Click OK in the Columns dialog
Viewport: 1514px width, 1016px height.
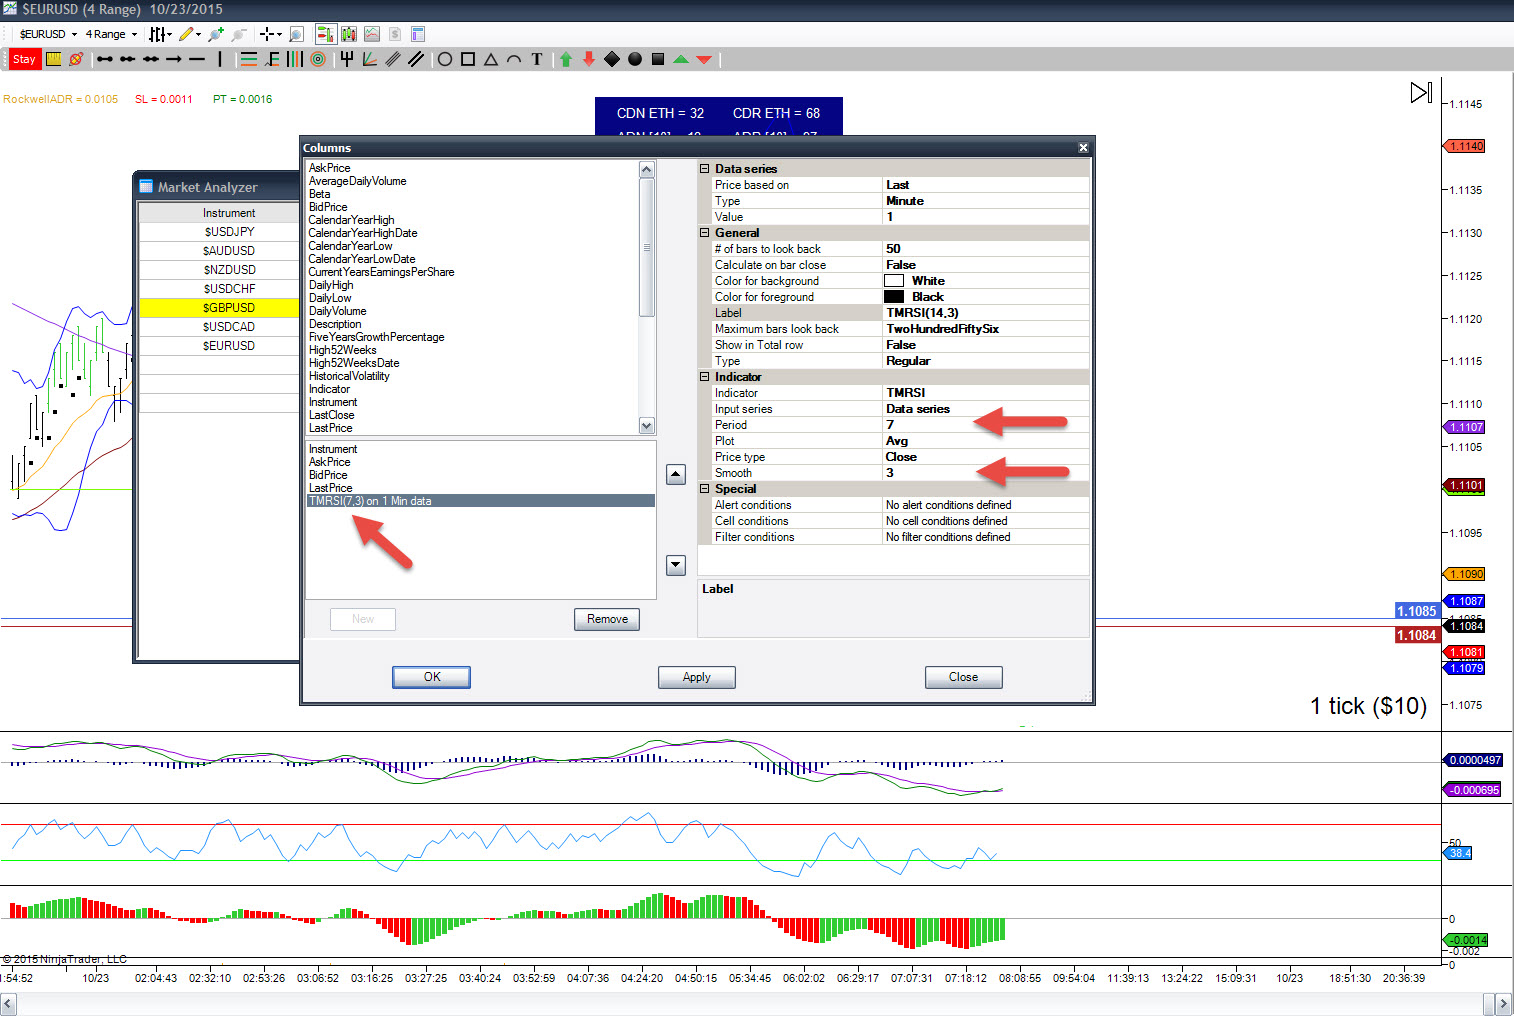coord(432,677)
